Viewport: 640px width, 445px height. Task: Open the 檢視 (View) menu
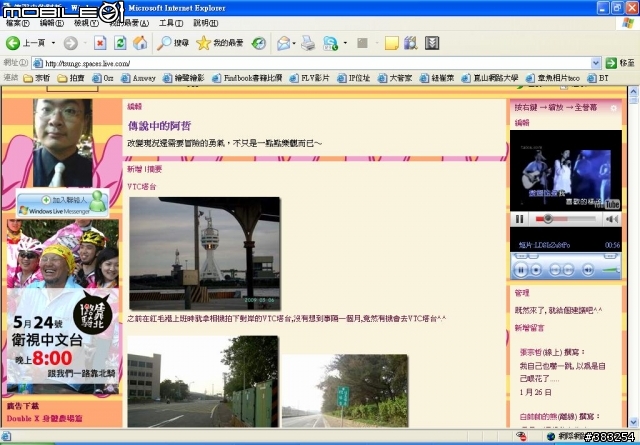[86, 23]
